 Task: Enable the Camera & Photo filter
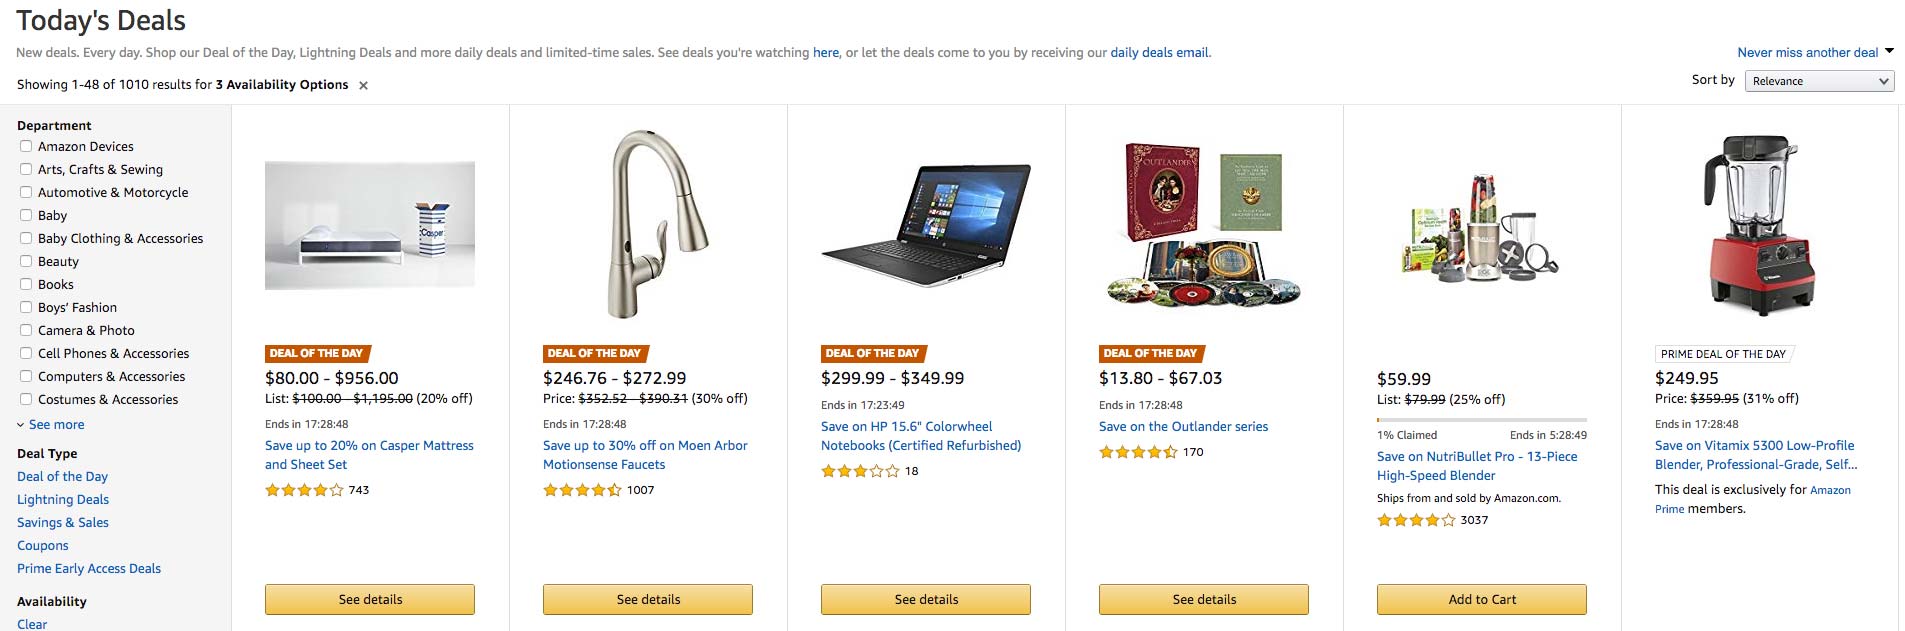pyautogui.click(x=25, y=330)
